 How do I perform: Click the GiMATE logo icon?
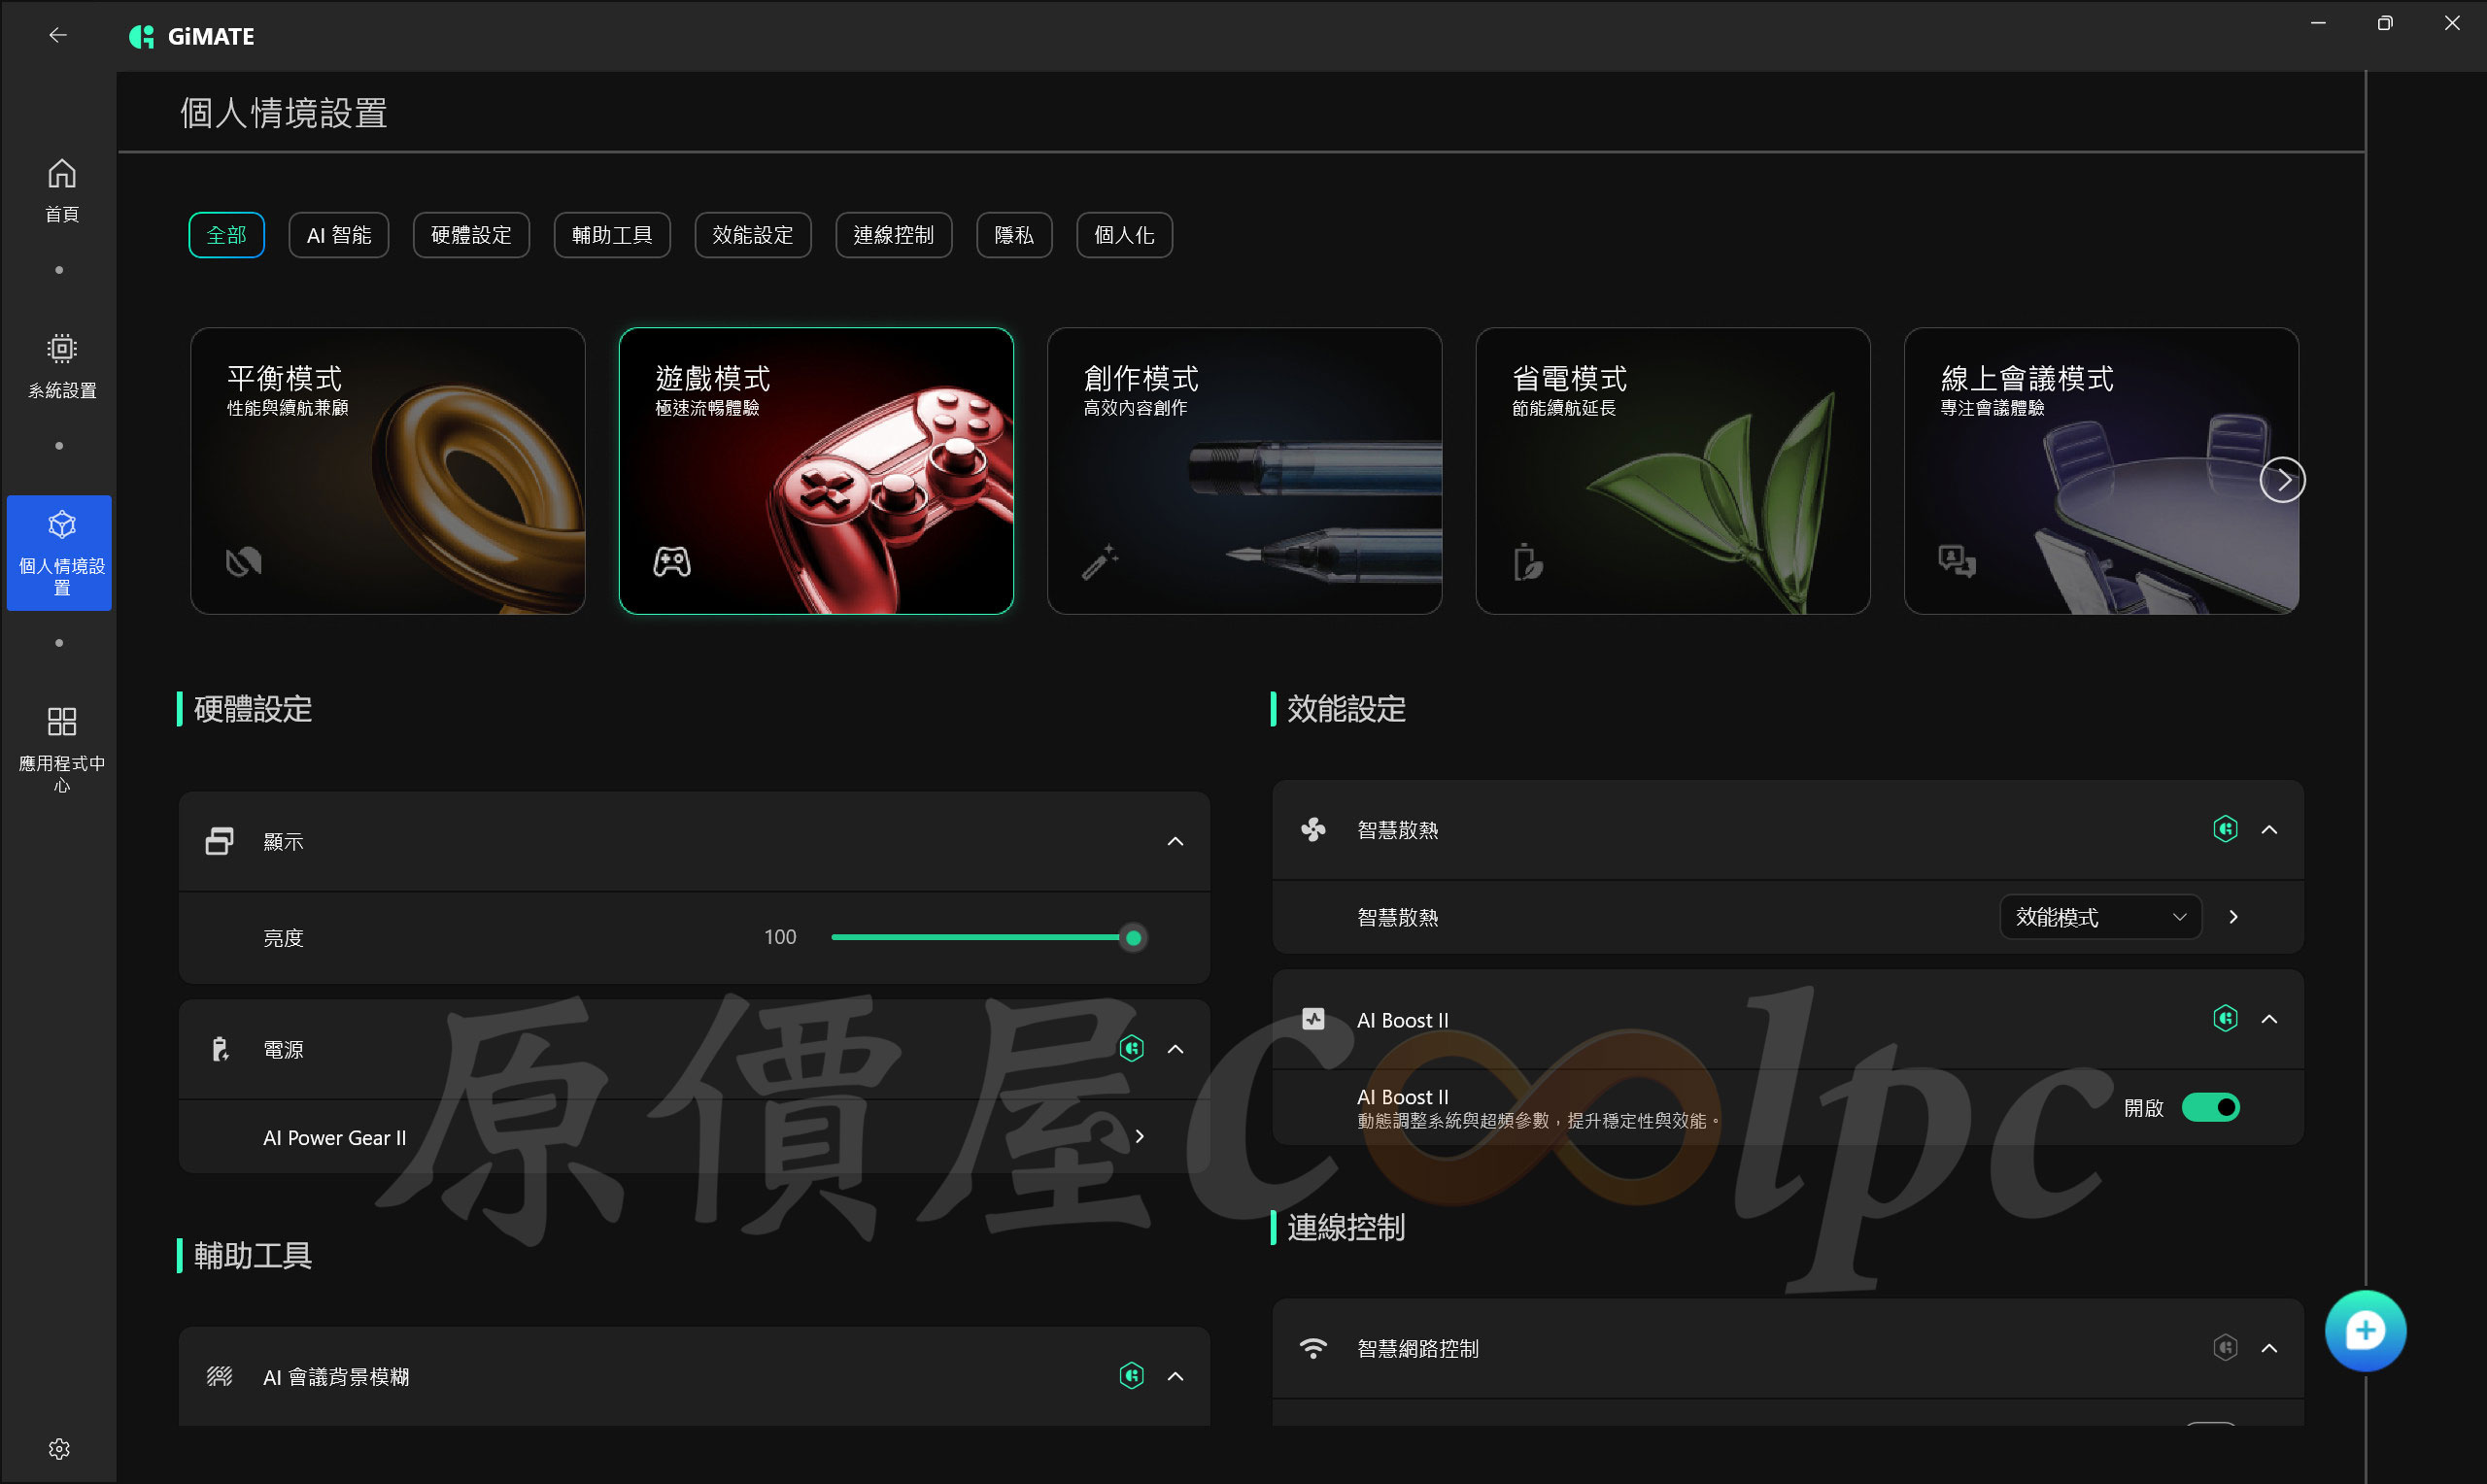point(142,37)
